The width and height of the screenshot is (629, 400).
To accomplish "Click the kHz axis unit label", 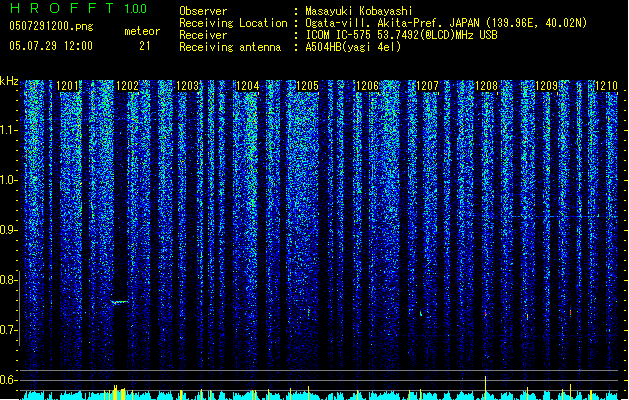I will click(9, 81).
